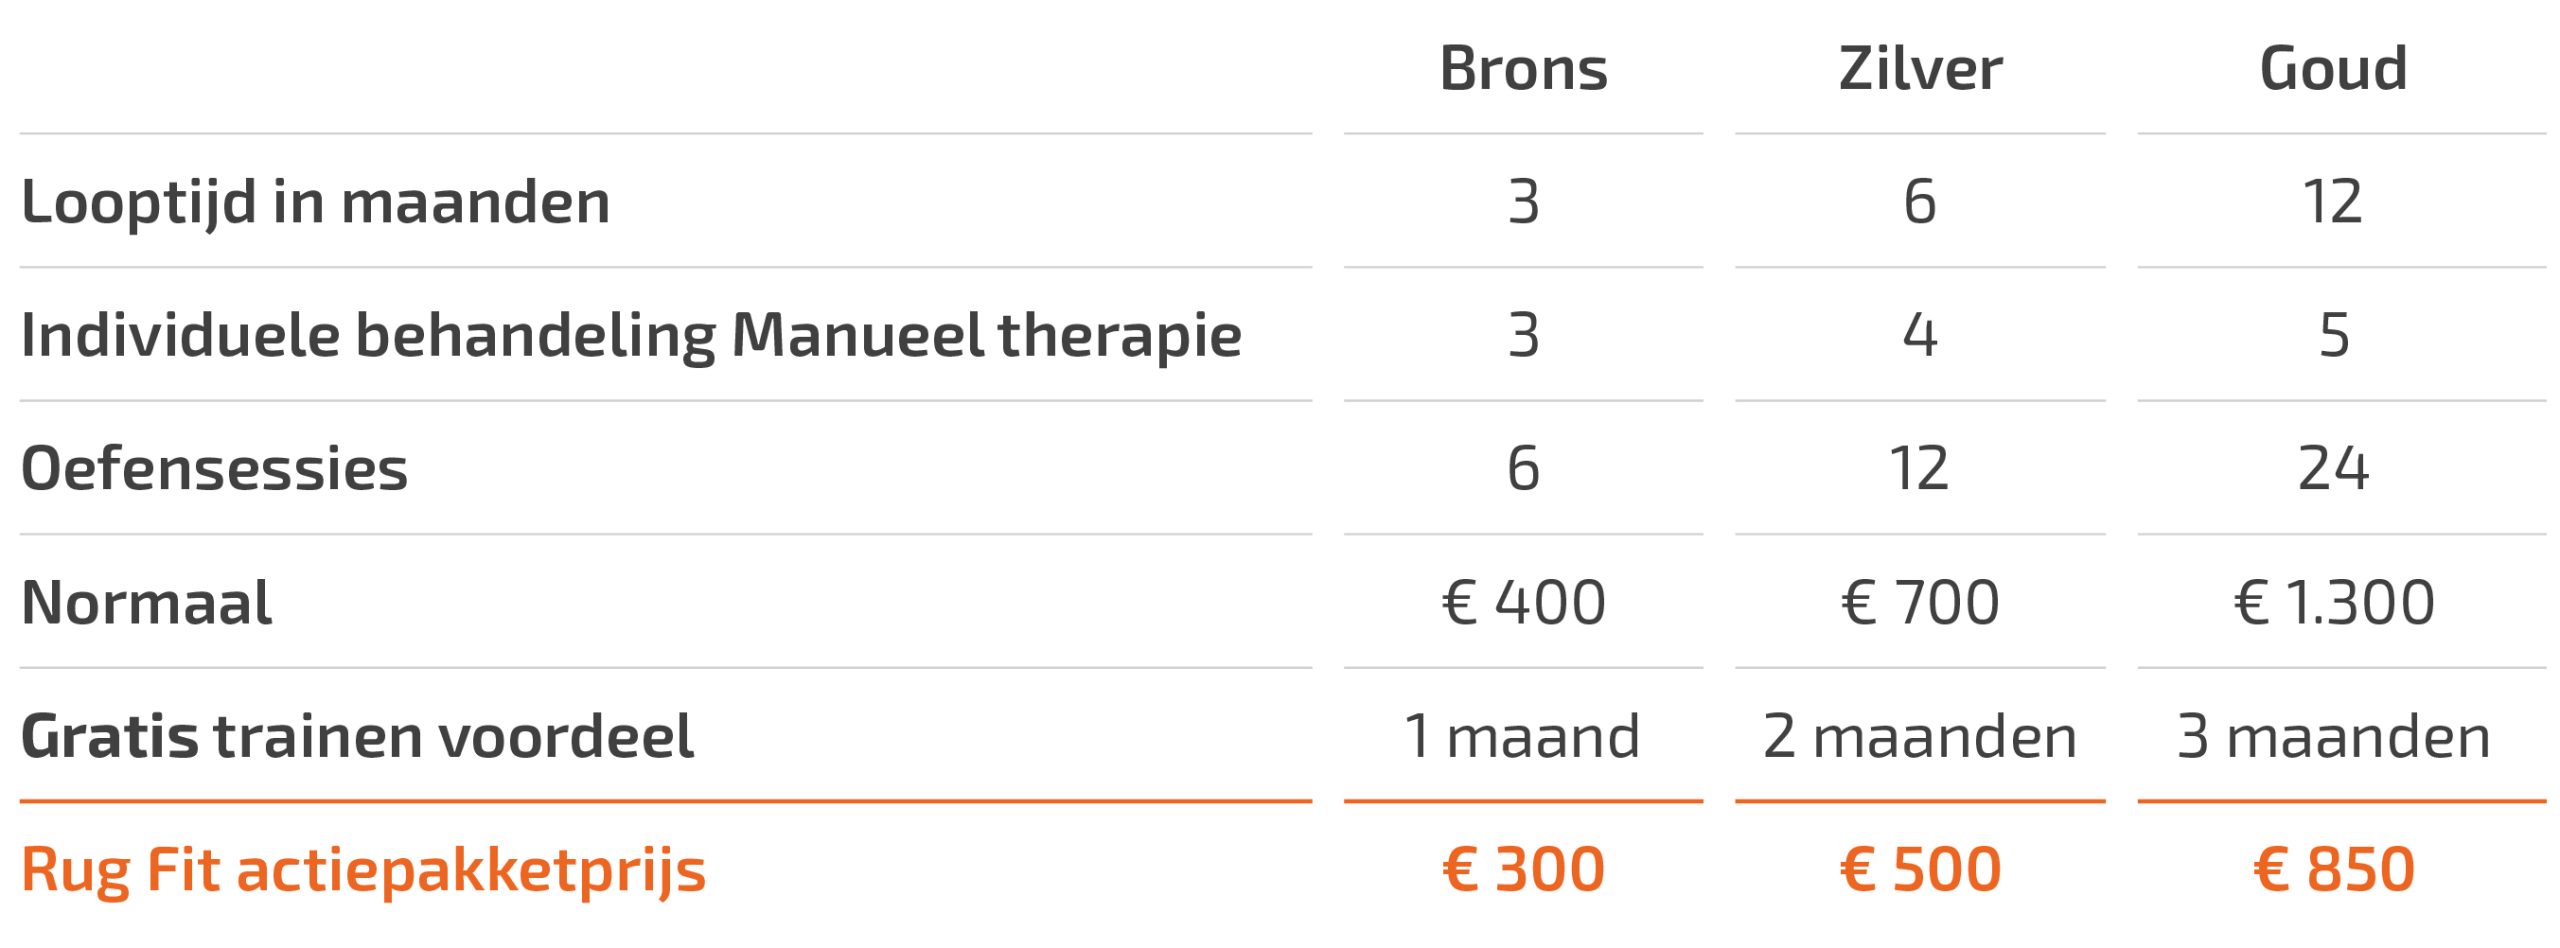Image resolution: width=2560 pixels, height=948 pixels.
Task: Click the € 400 normal Brons price
Action: (1523, 602)
